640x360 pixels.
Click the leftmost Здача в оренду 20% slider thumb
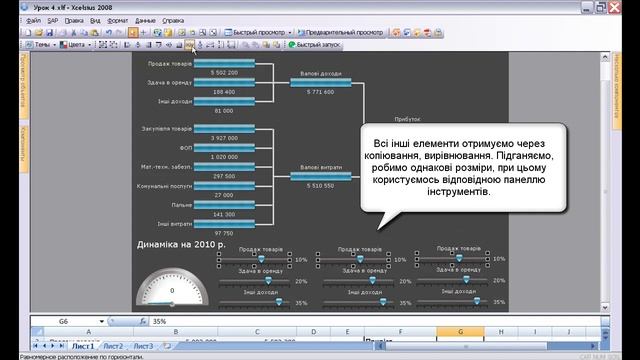click(x=268, y=280)
